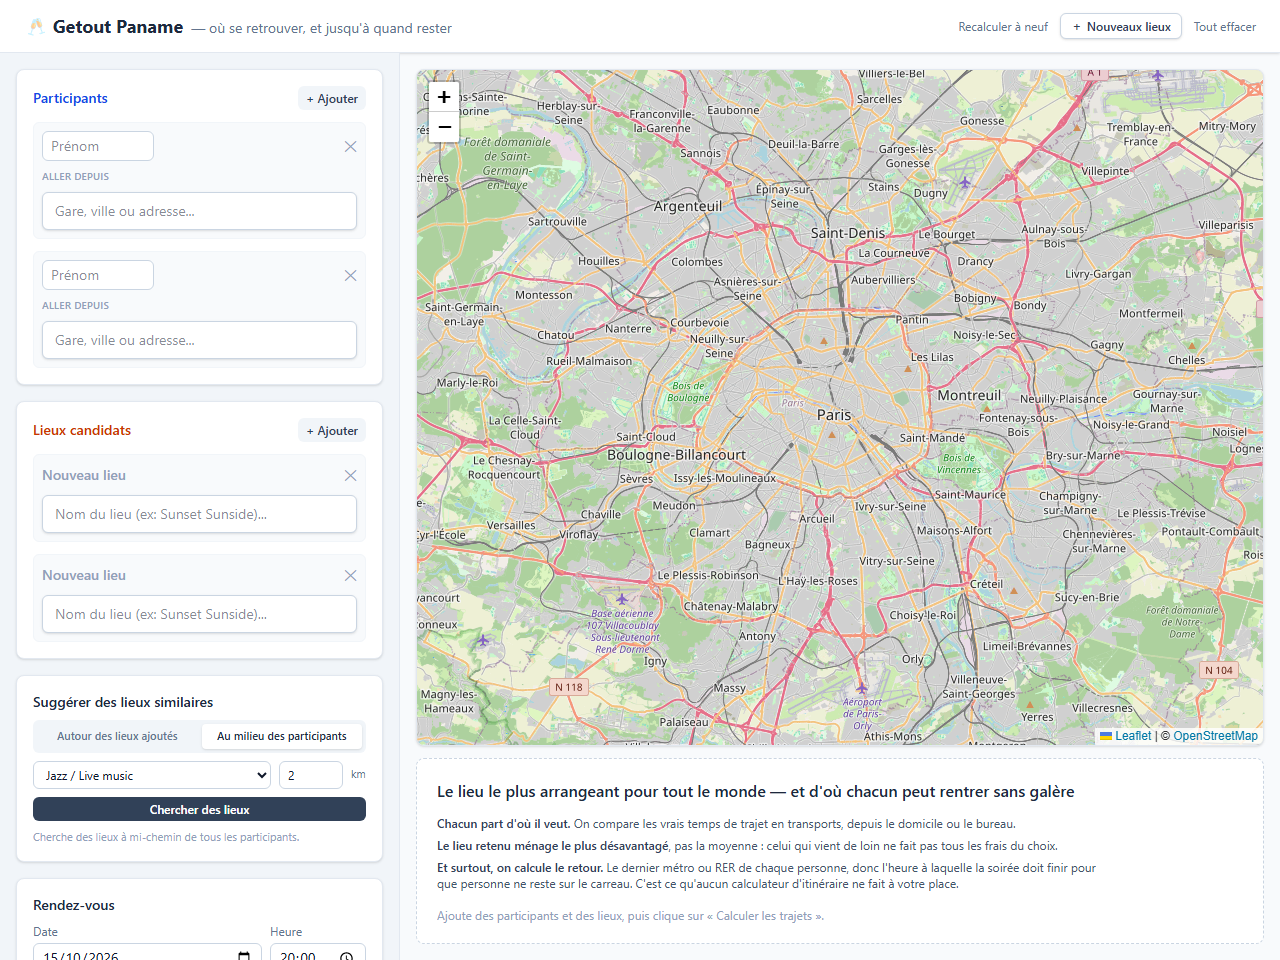Focus the second participant's Prénom field
This screenshot has height=960, width=1280.
tap(98, 275)
